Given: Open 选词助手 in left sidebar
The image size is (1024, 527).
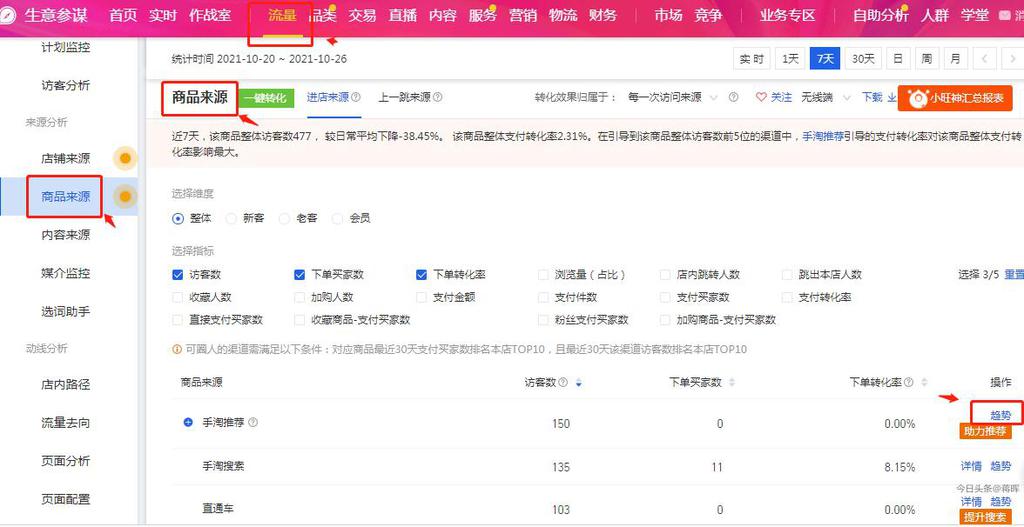Looking at the screenshot, I should (x=66, y=312).
